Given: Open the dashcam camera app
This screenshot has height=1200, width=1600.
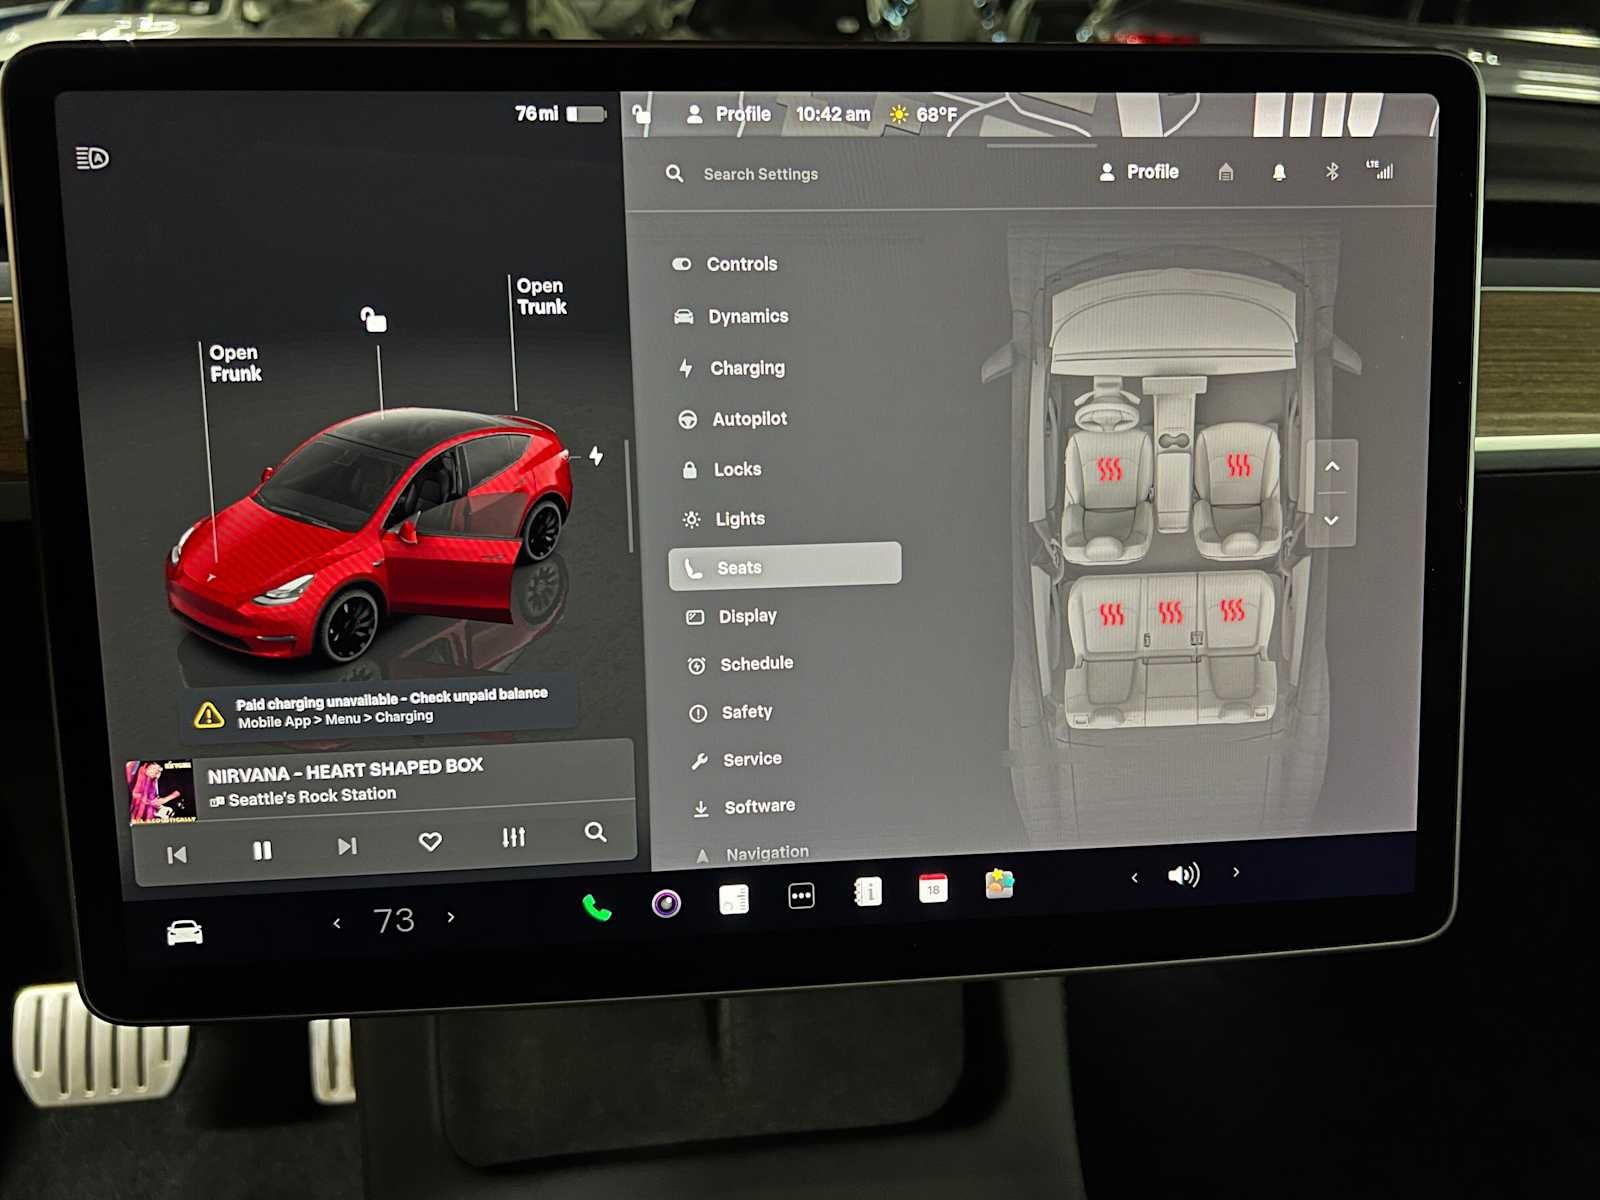Looking at the screenshot, I should point(666,904).
